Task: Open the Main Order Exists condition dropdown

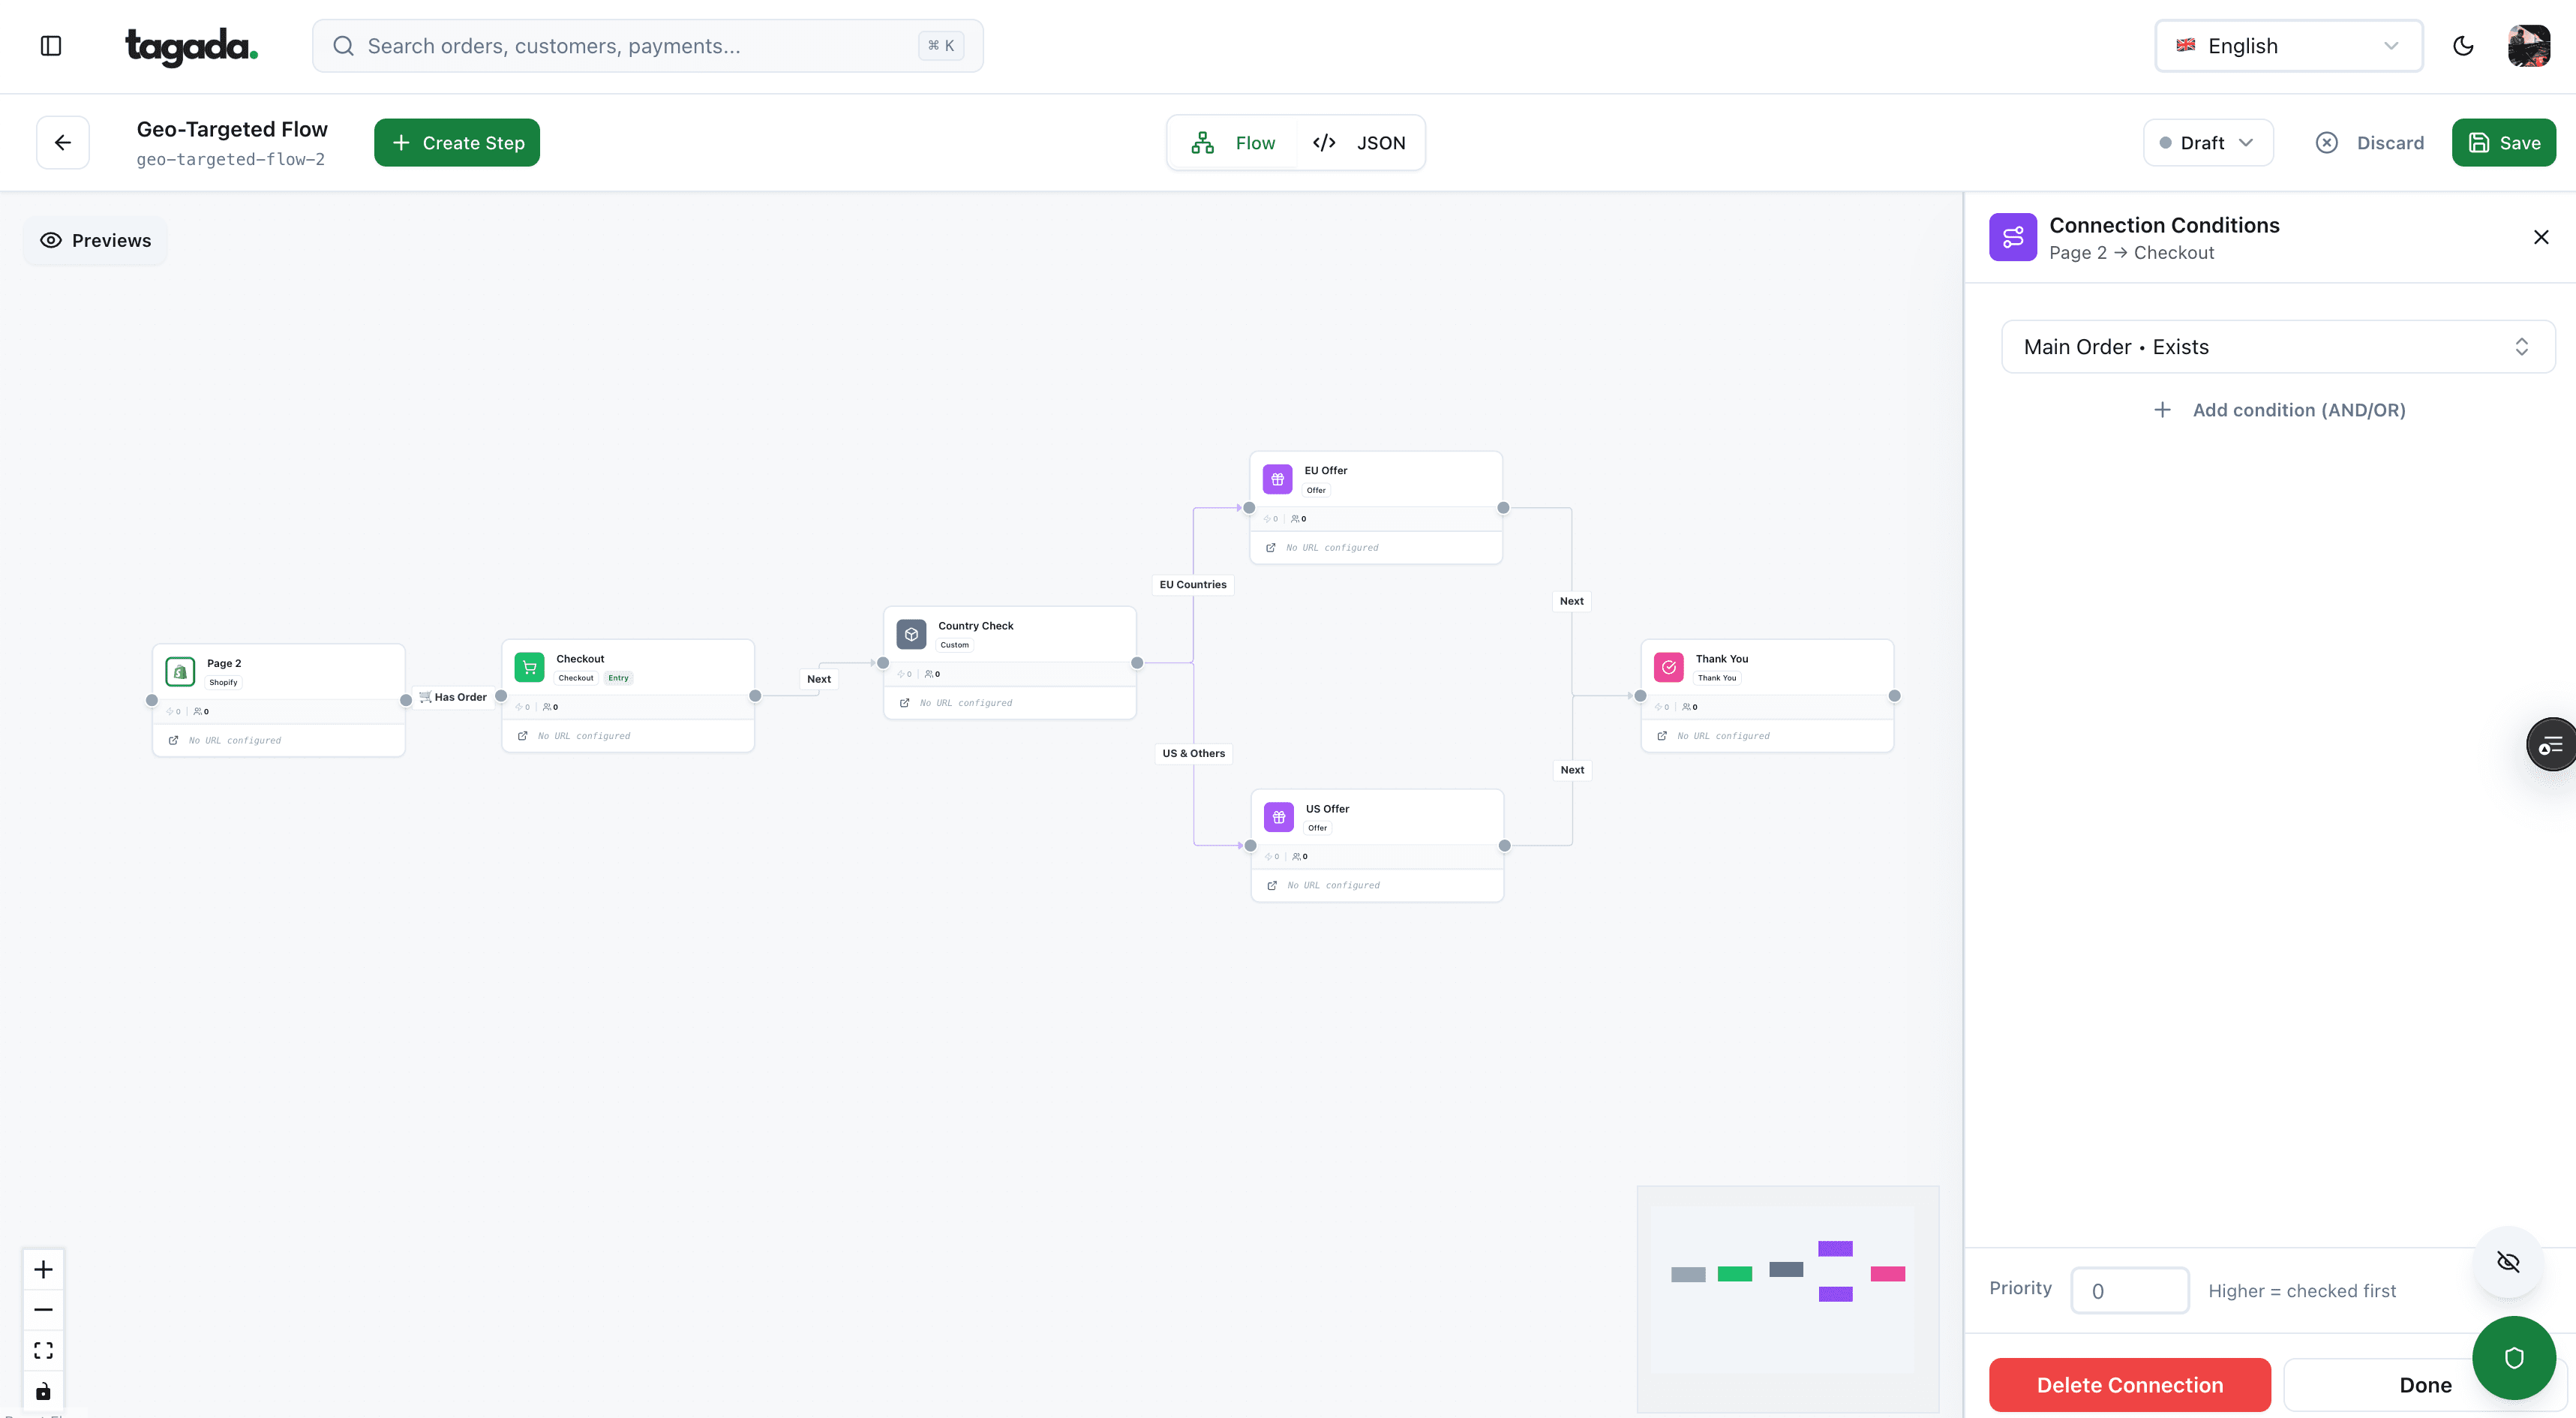Action: [x=2277, y=346]
